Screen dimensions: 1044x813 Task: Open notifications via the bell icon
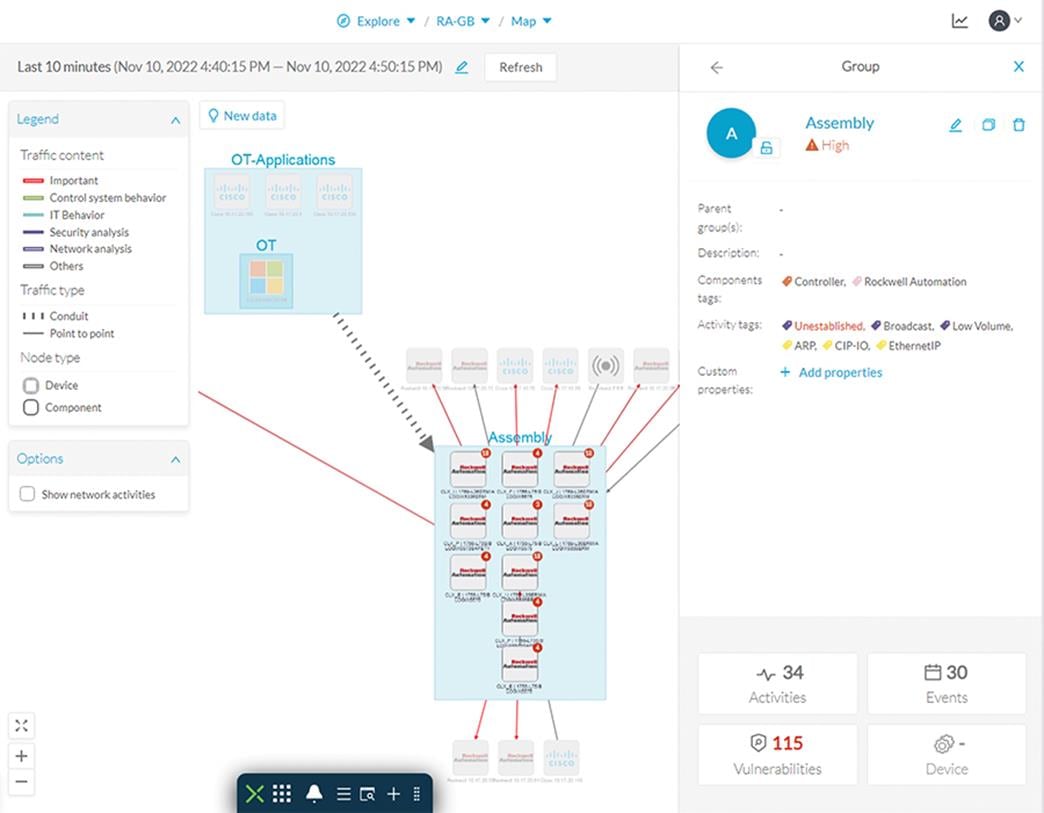tap(315, 793)
